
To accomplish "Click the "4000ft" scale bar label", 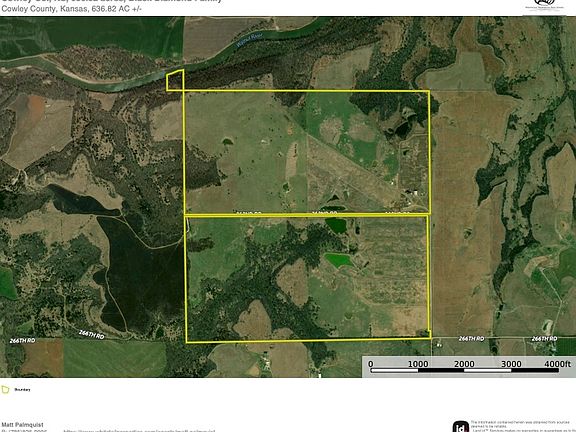I will (x=558, y=364).
